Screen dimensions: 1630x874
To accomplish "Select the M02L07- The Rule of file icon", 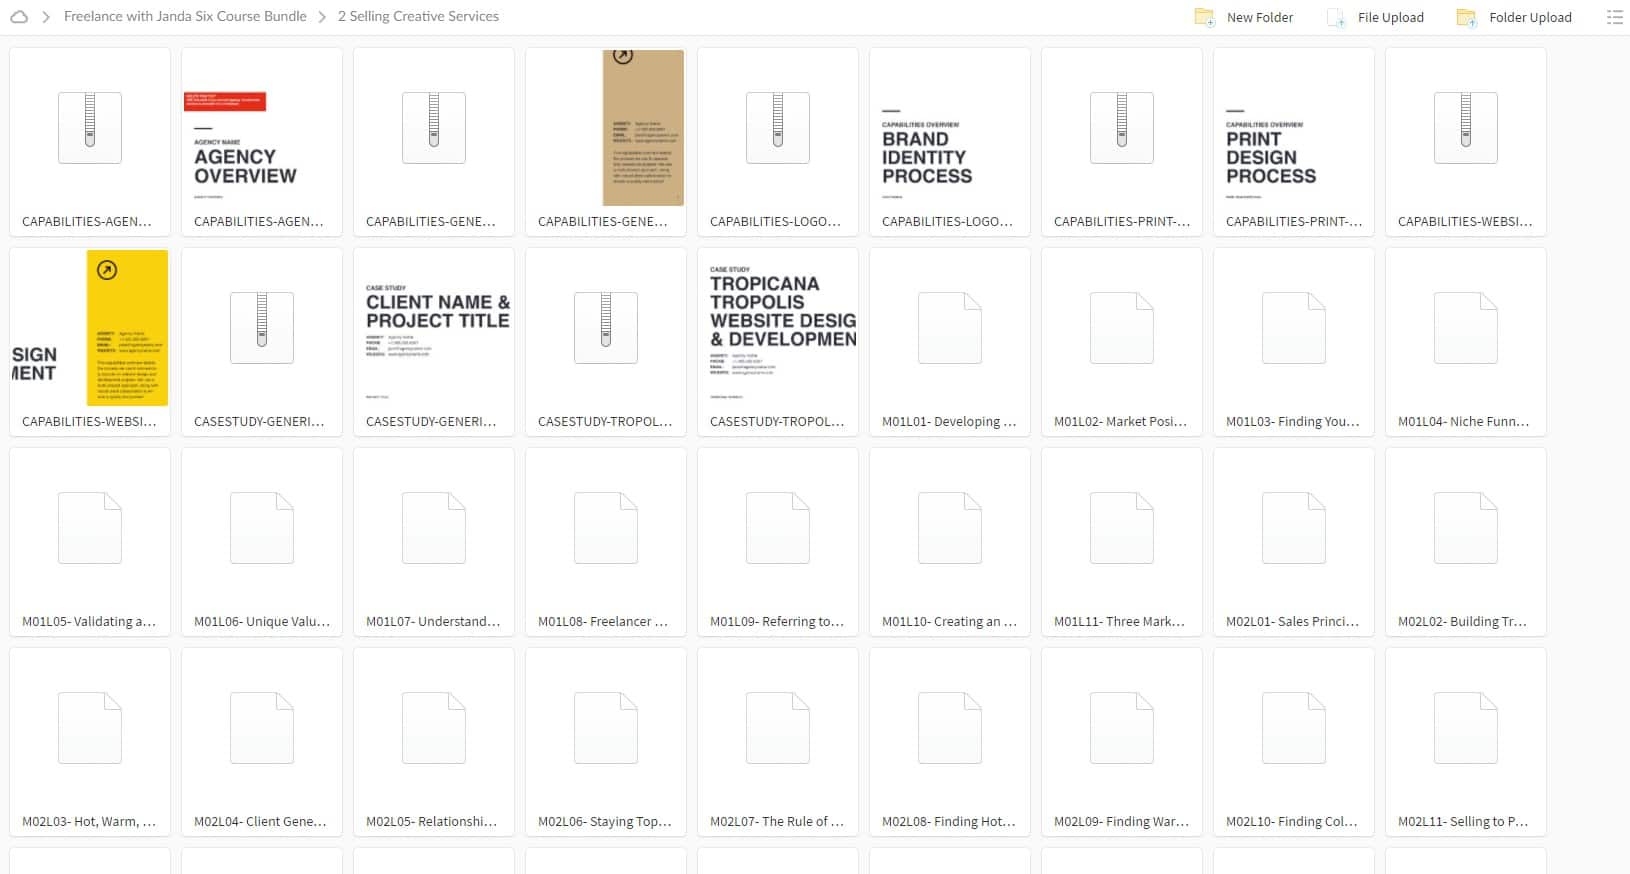I will [x=778, y=728].
